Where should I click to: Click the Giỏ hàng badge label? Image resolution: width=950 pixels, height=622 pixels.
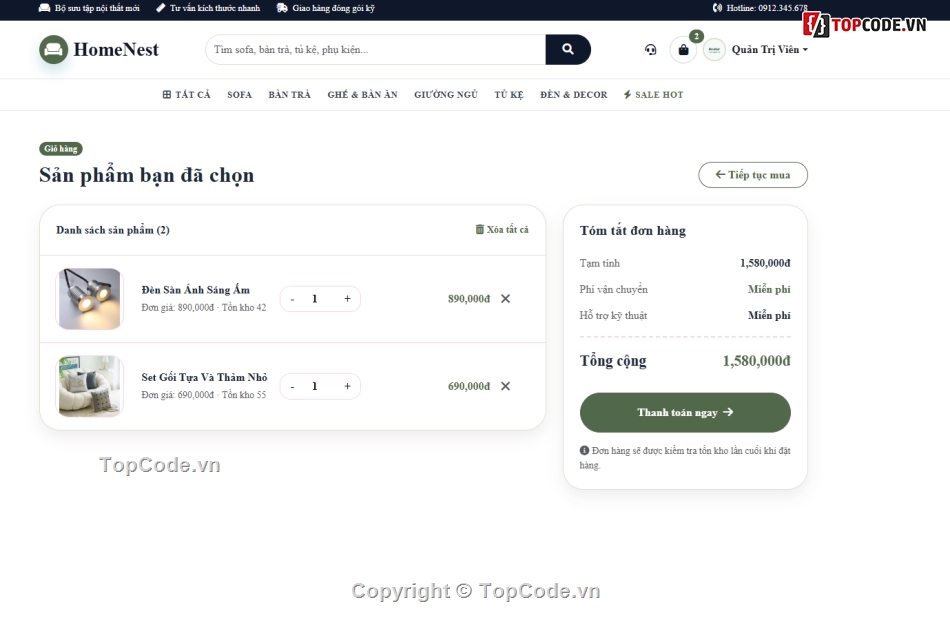61,148
